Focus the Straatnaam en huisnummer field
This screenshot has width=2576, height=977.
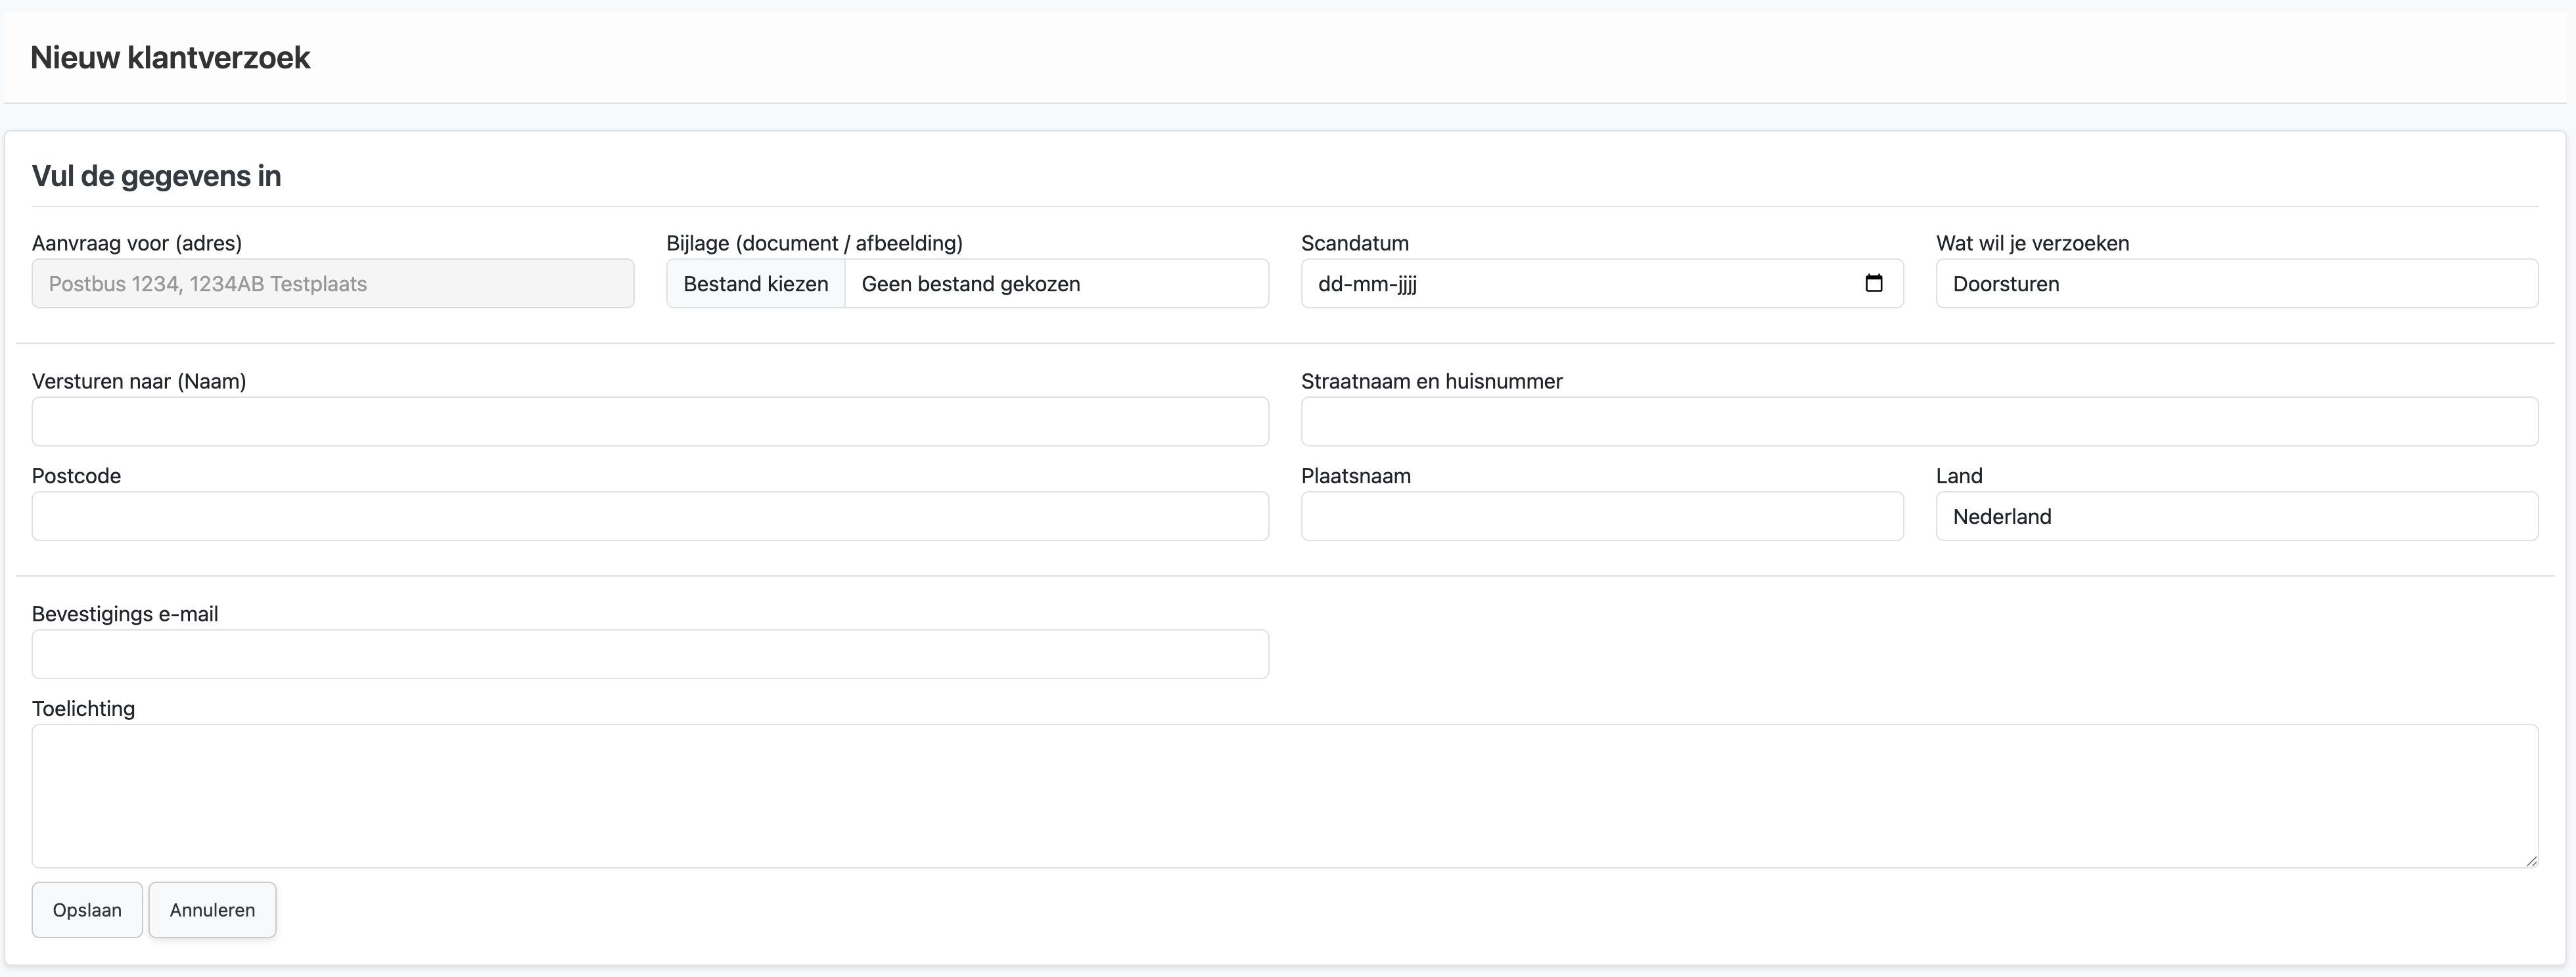click(x=1919, y=421)
